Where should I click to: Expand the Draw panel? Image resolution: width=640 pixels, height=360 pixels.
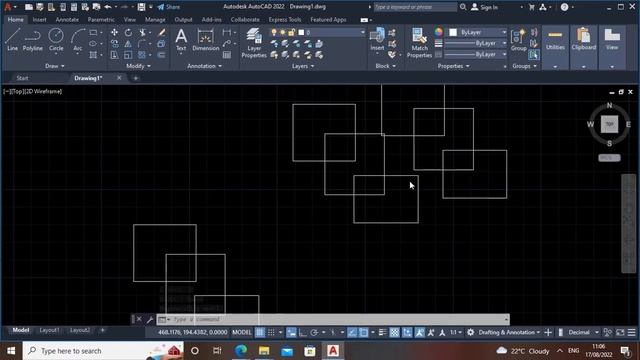[x=55, y=66]
